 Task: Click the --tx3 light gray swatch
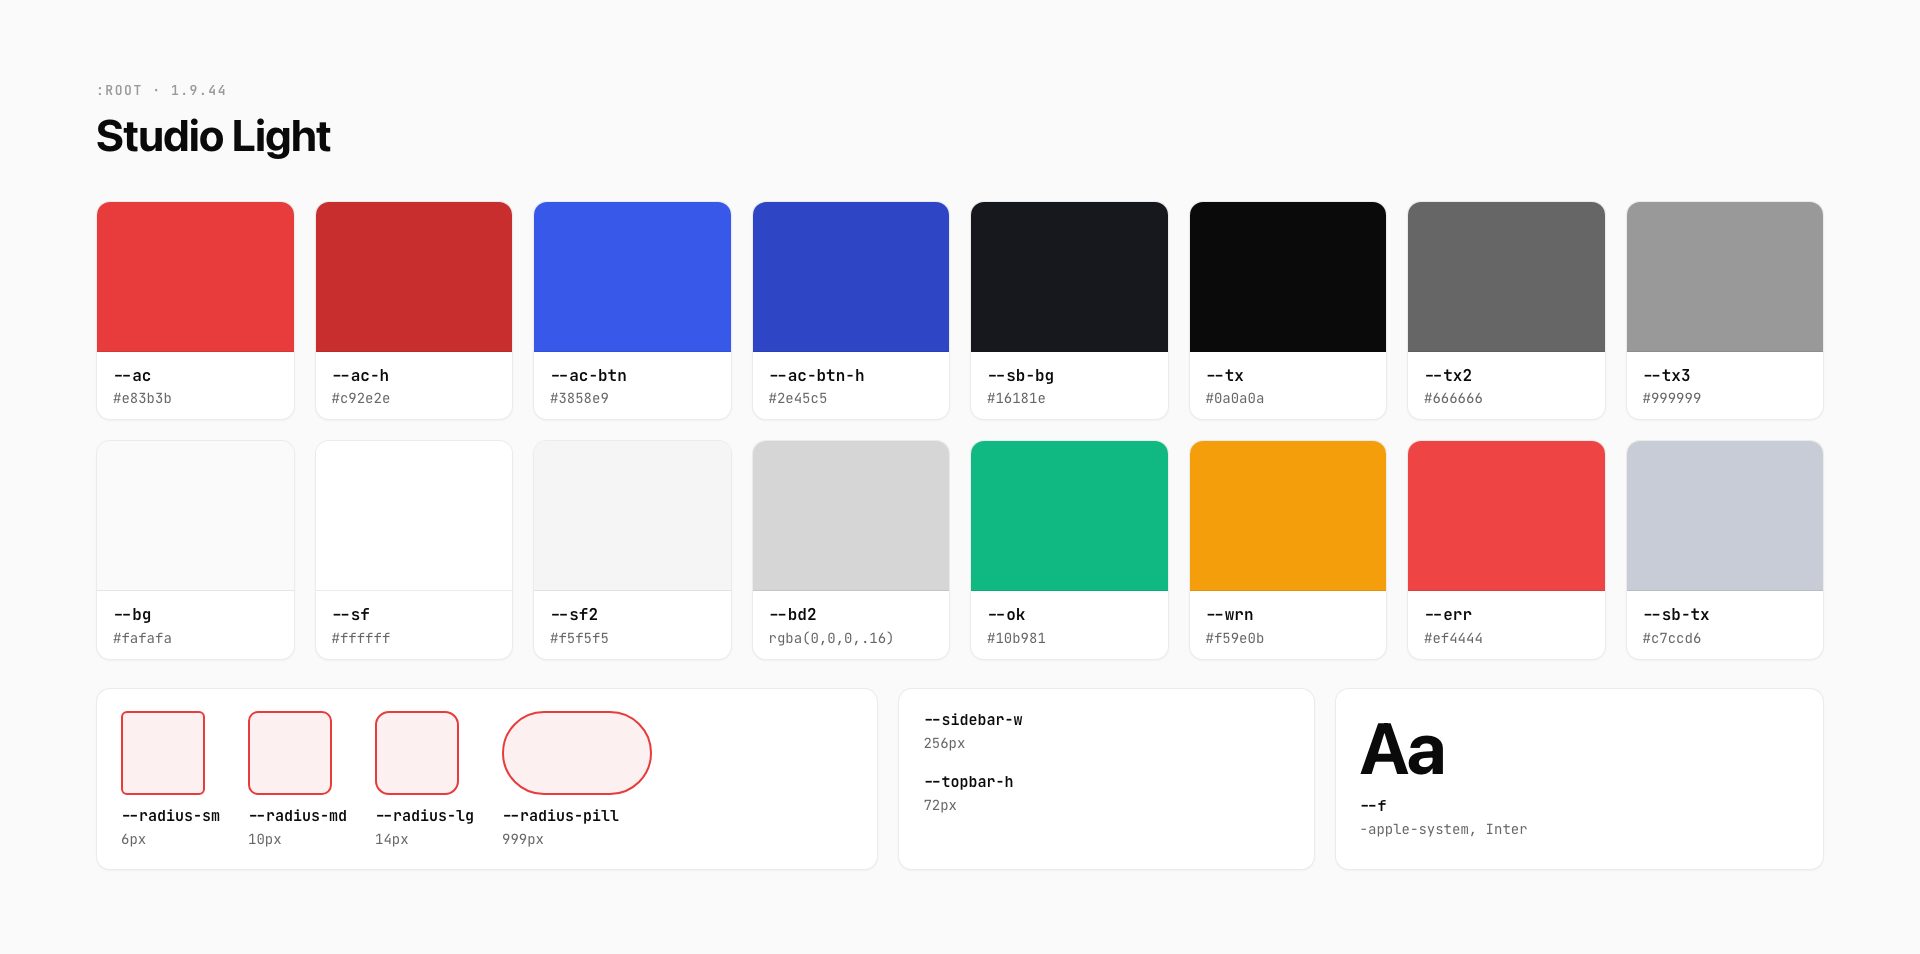click(x=1725, y=277)
